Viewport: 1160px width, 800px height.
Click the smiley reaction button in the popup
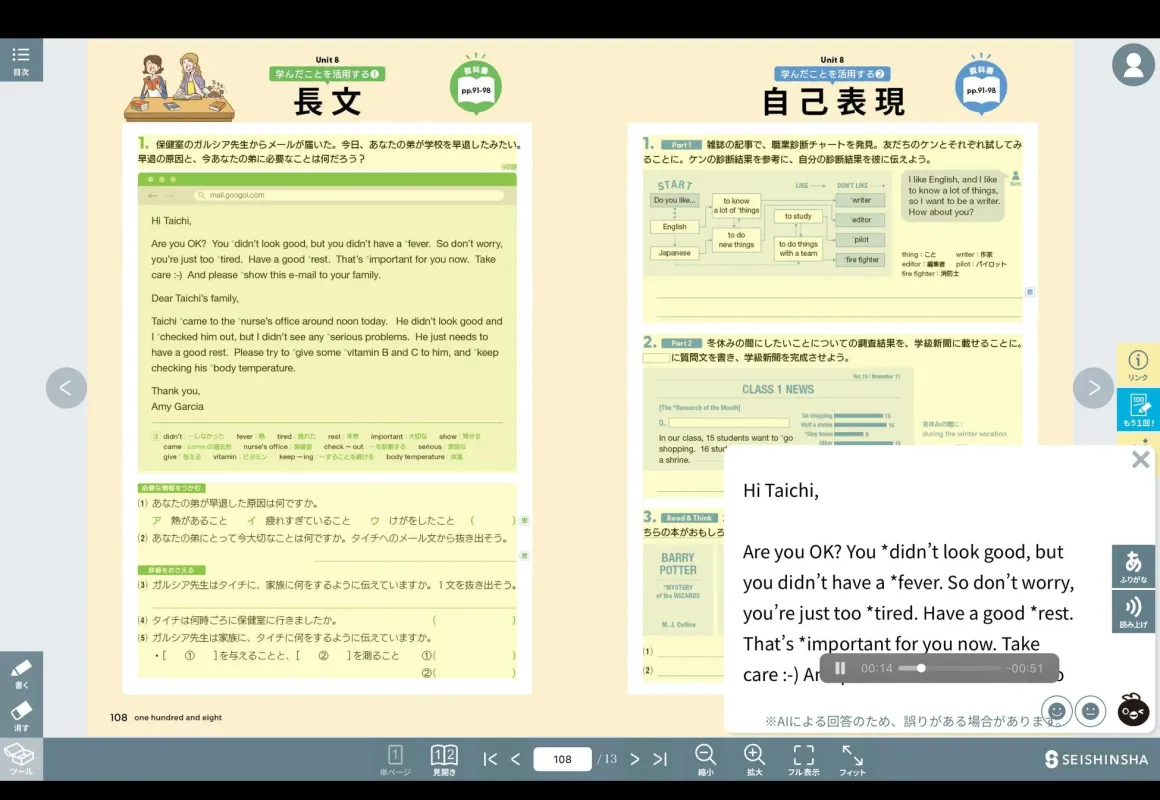[1056, 711]
